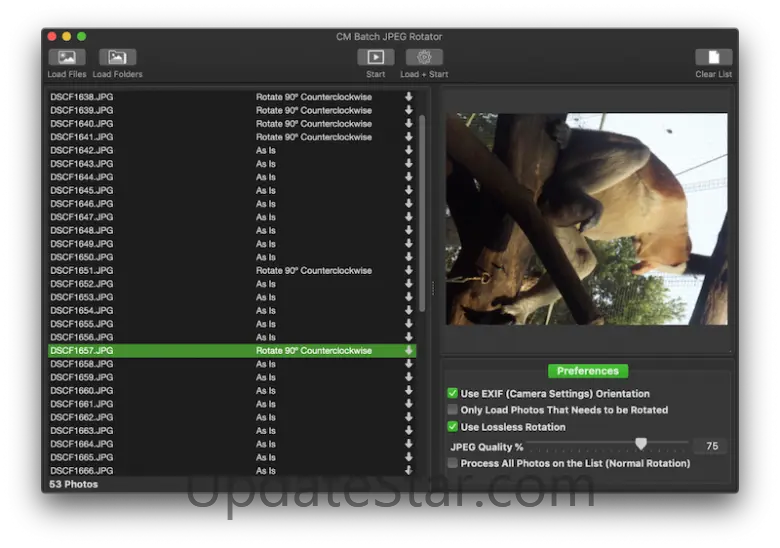This screenshot has width=780, height=548.
Task: Open rotation dropdown arrow for DSCF1639.JPG
Action: (408, 110)
